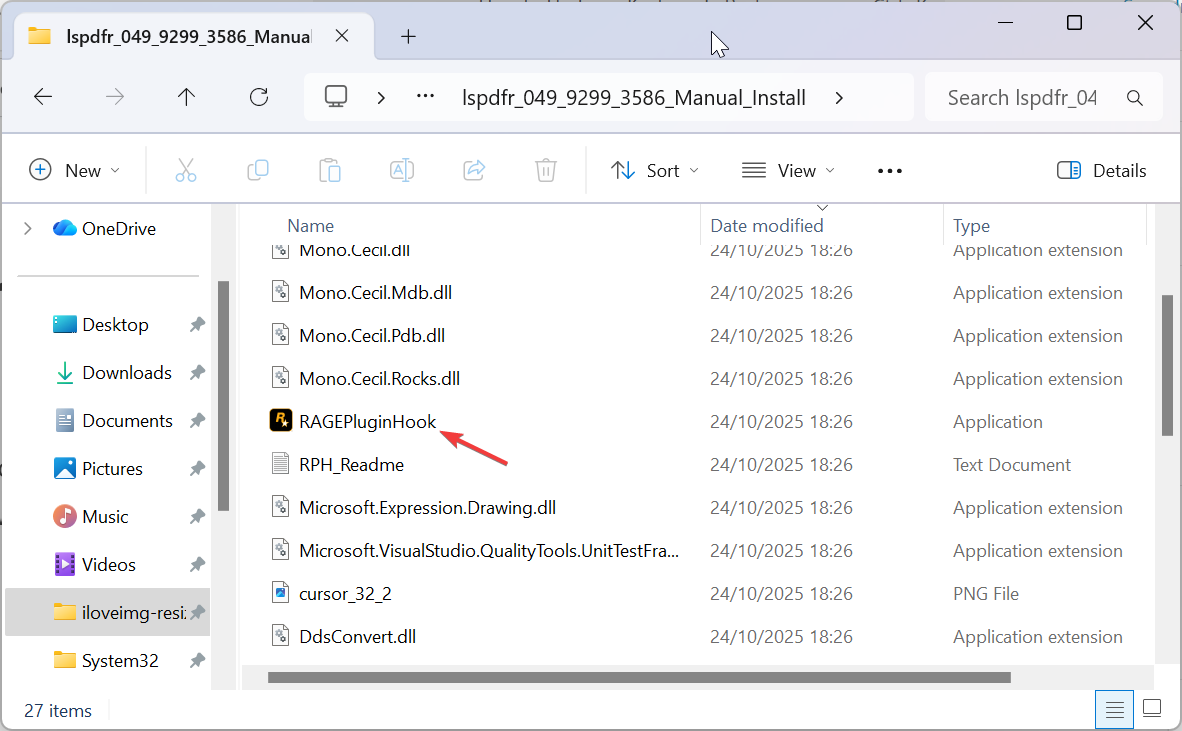Open the See more ellipsis menu
Viewport: 1182px width, 731px height.
click(x=890, y=171)
